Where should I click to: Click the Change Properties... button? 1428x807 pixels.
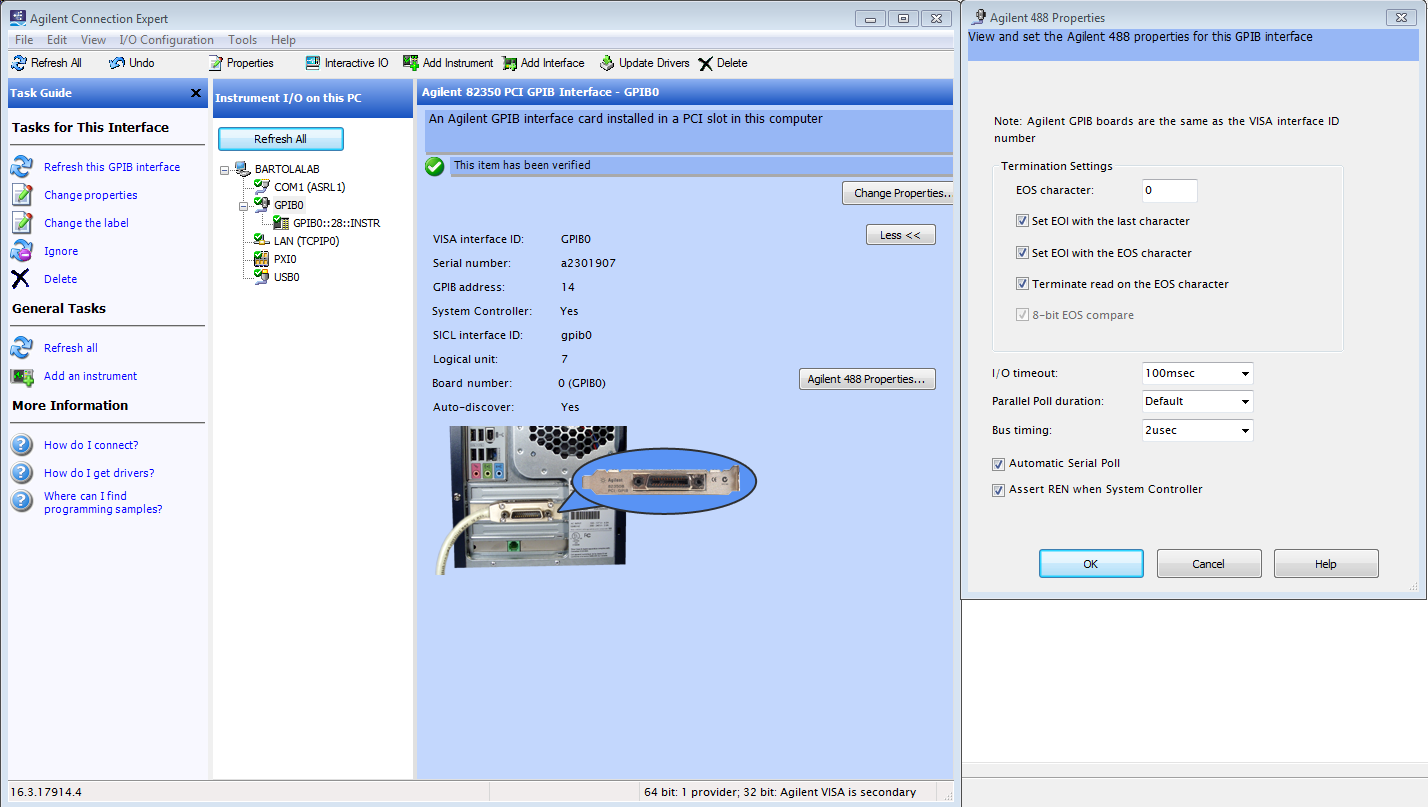[898, 193]
